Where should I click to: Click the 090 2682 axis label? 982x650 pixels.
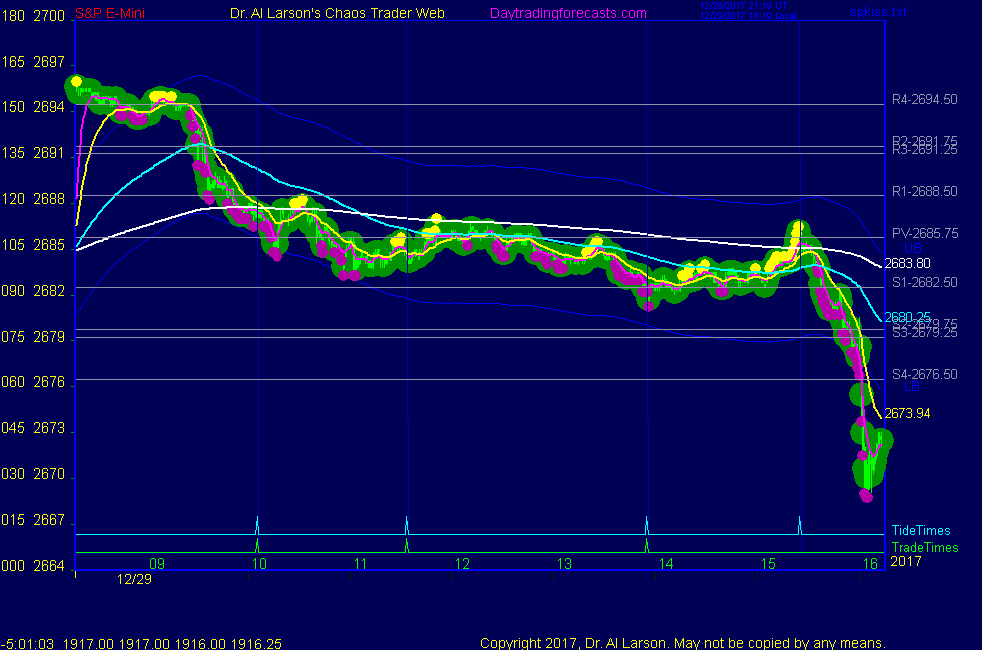[33, 291]
